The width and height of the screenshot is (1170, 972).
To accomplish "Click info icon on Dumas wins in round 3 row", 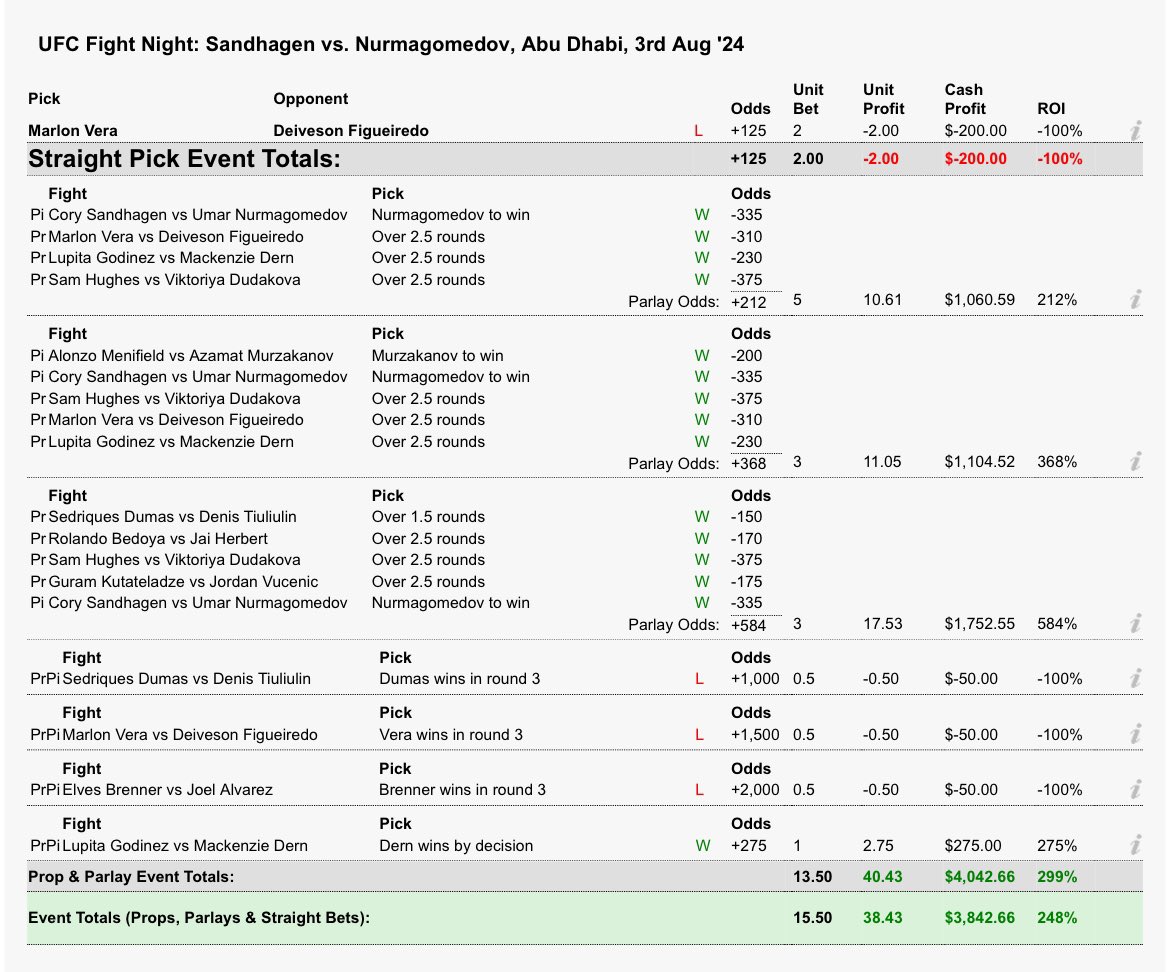I will [1135, 679].
